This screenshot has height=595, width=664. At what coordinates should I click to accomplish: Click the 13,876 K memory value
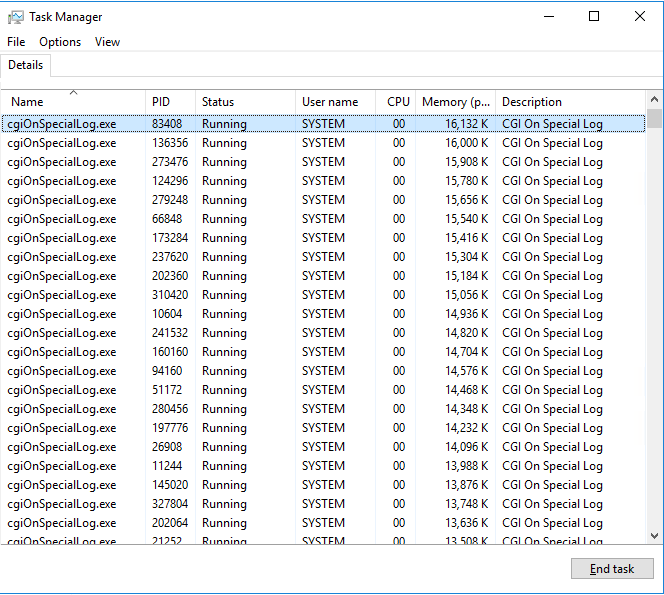(x=467, y=485)
